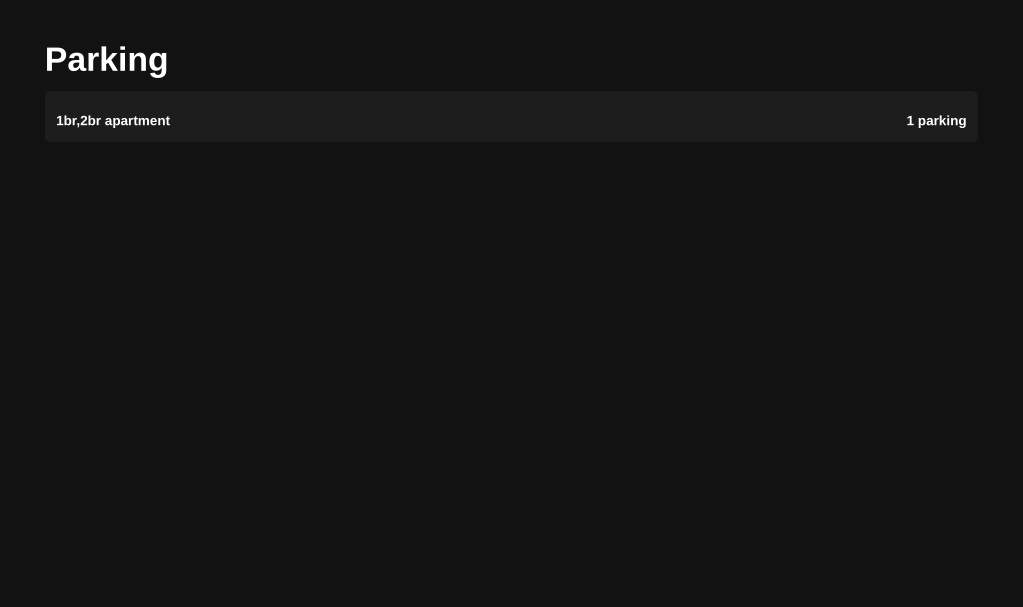Open the apartment parking entry

pos(512,117)
